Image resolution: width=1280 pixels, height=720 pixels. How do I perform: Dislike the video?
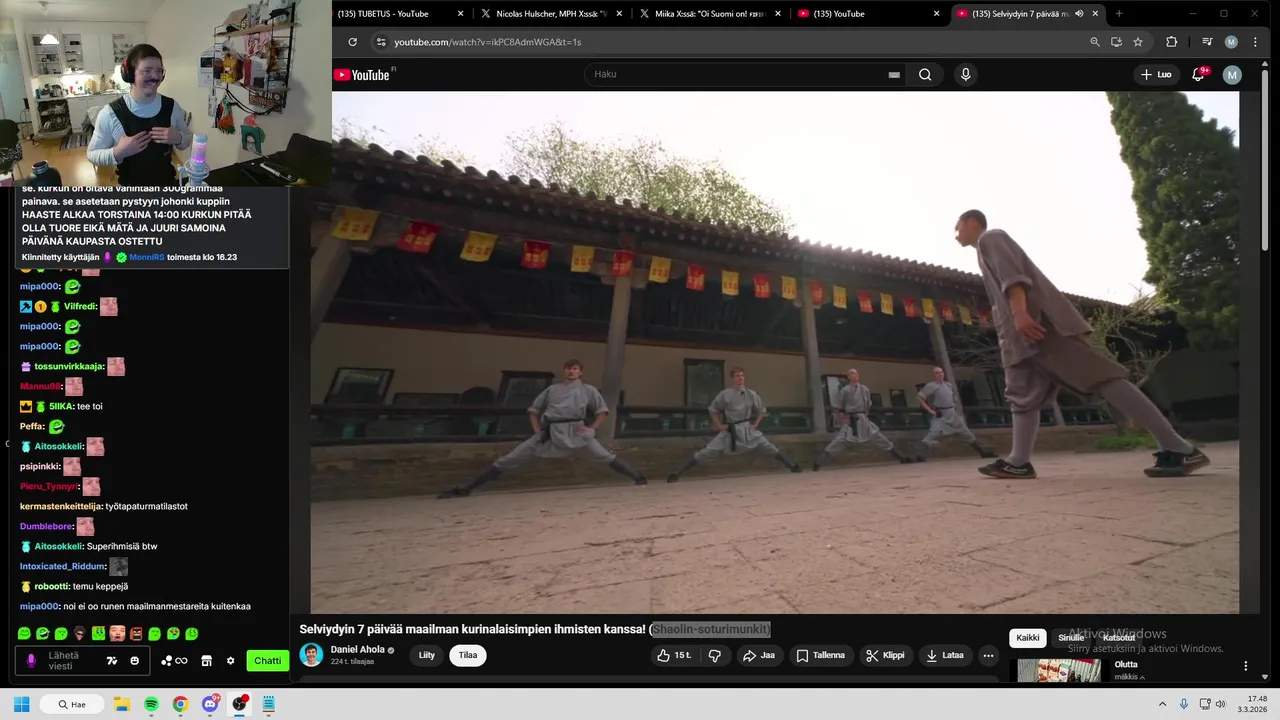pos(714,655)
